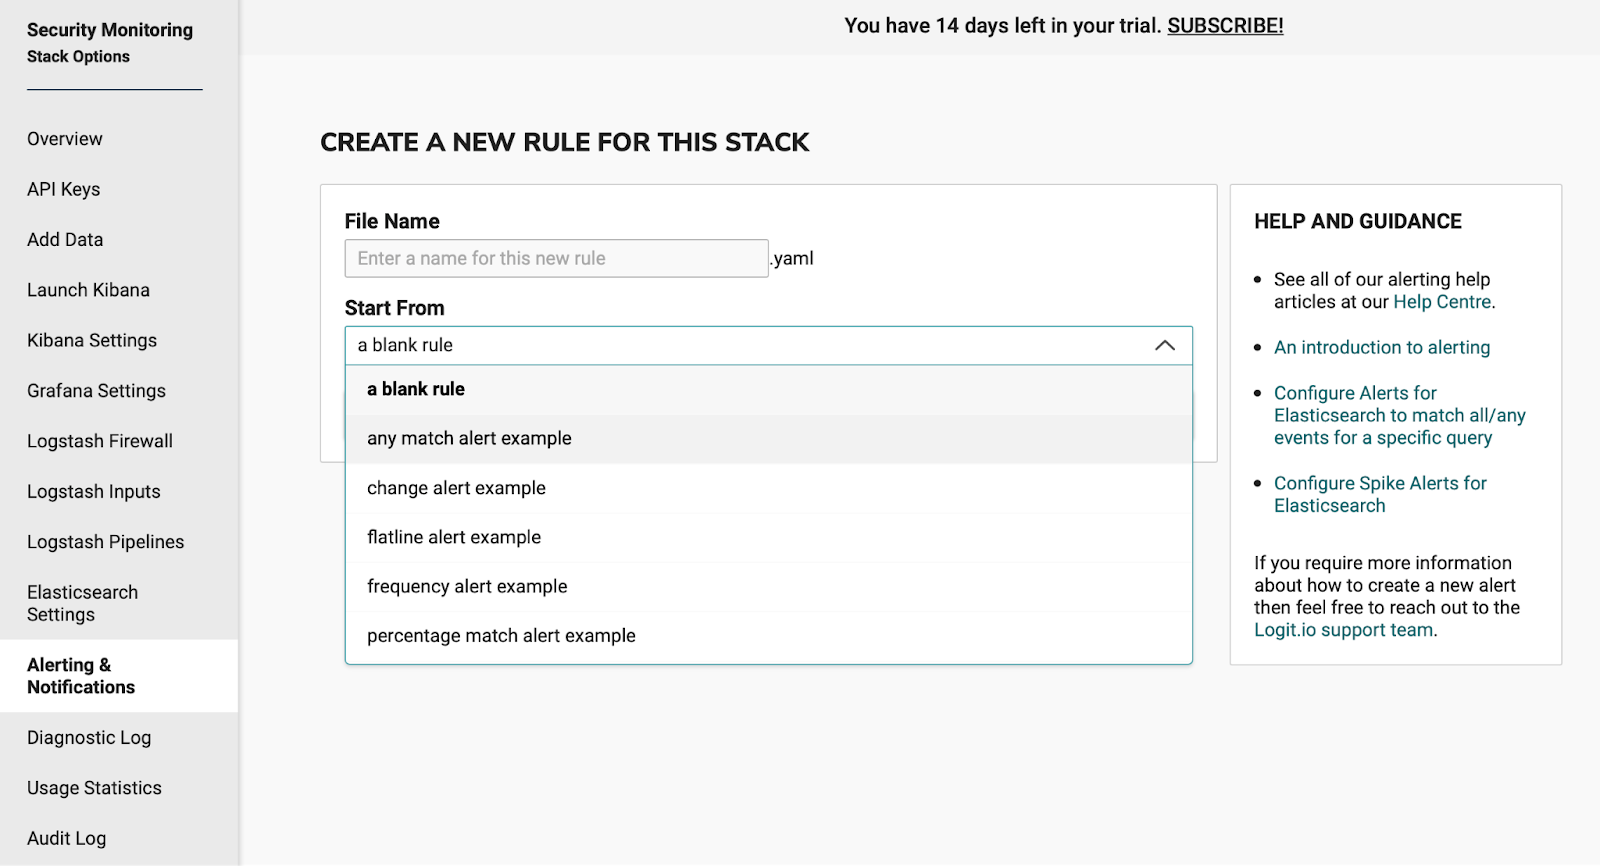This screenshot has height=866, width=1600.
Task: Choose 'any match alert example' option
Action: [469, 438]
